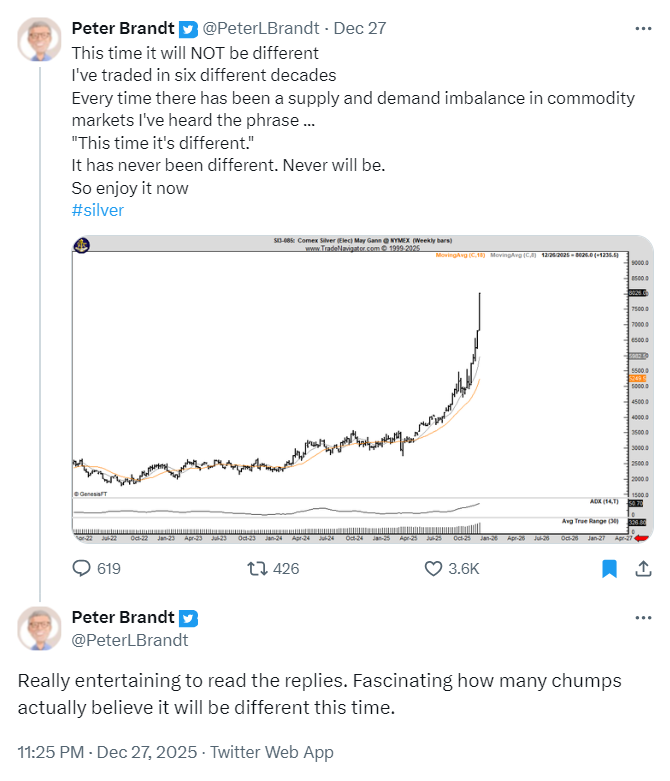Click the 426 retweet count
This screenshot has height=781, width=670.
point(285,569)
